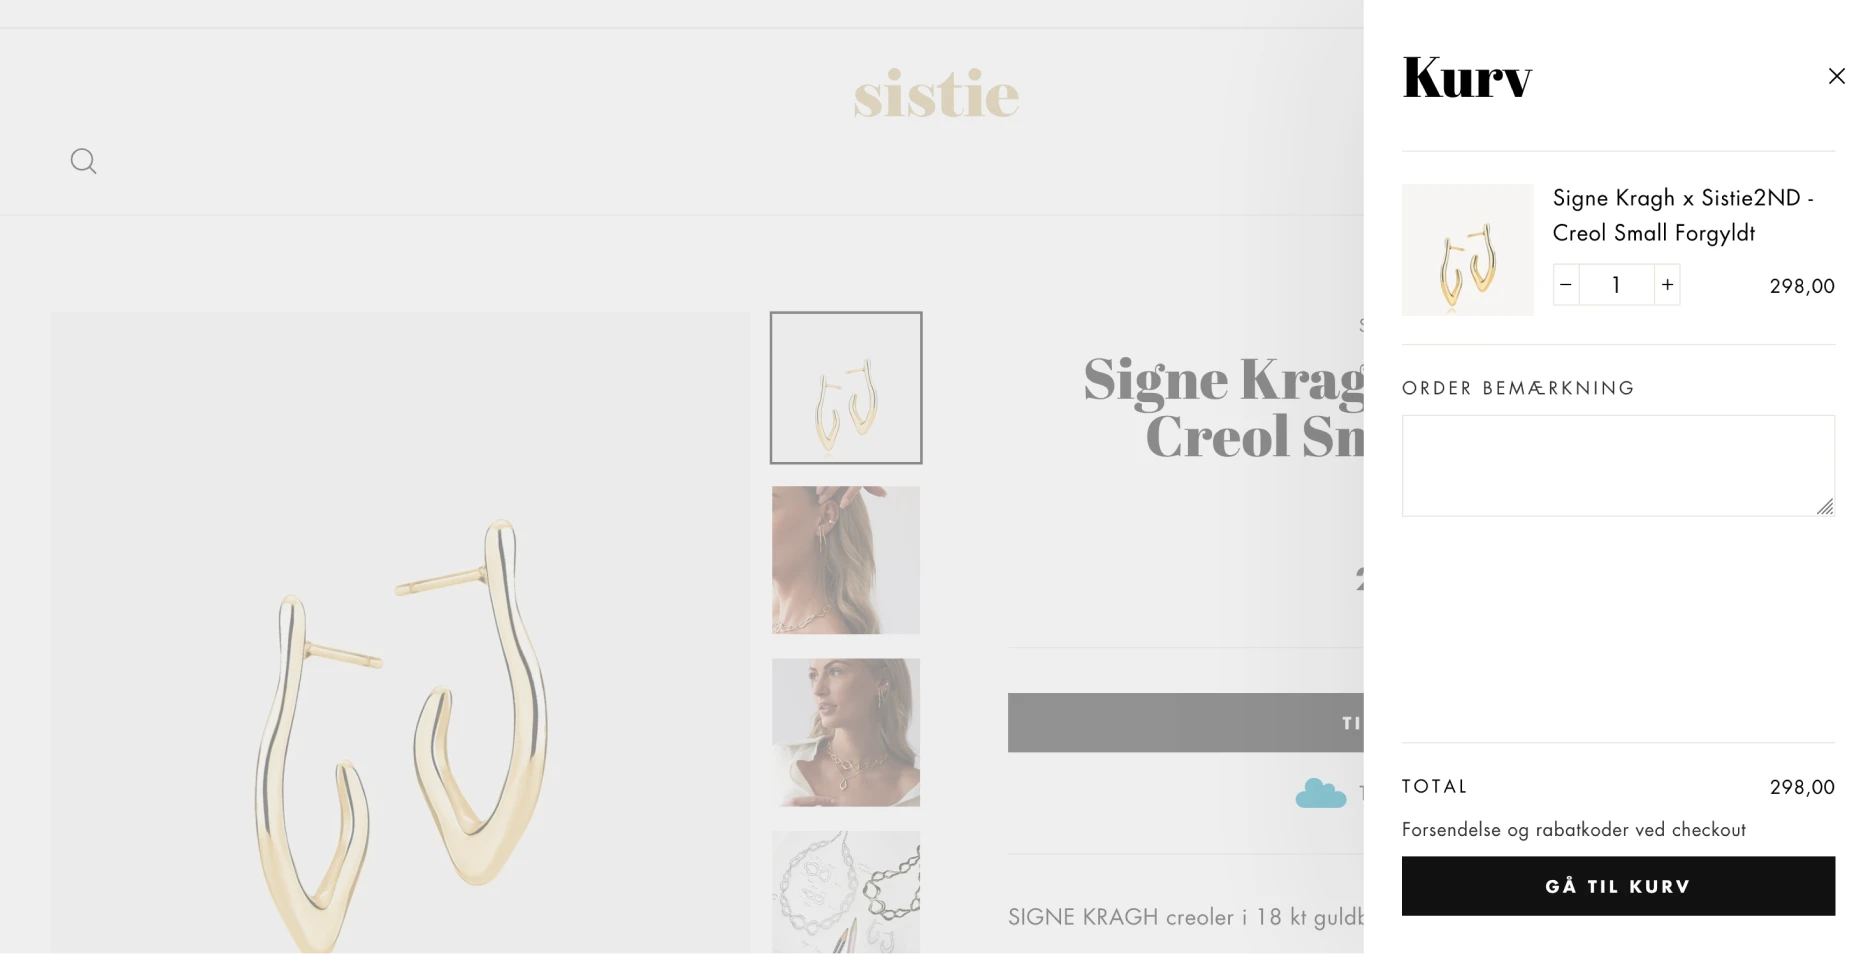Click the main large earring image
The width and height of the screenshot is (1874, 954).
400,633
